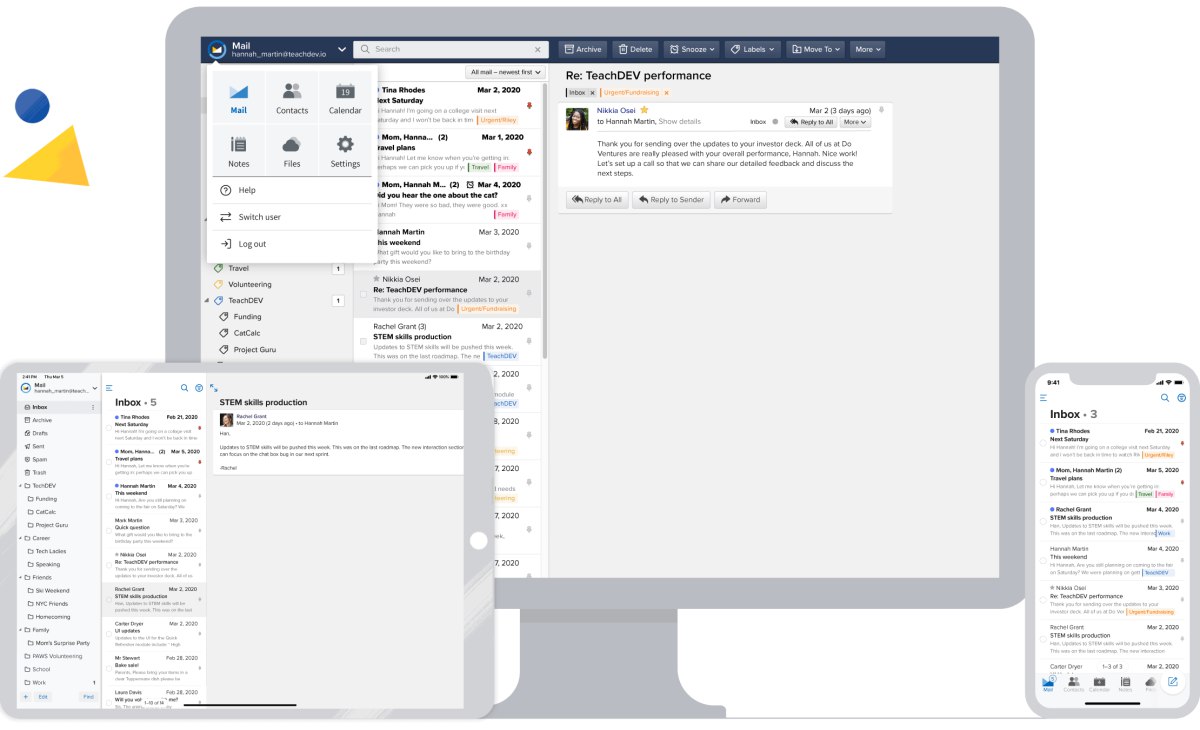
Task: Open Contacts from the app launcher
Action: pos(292,97)
